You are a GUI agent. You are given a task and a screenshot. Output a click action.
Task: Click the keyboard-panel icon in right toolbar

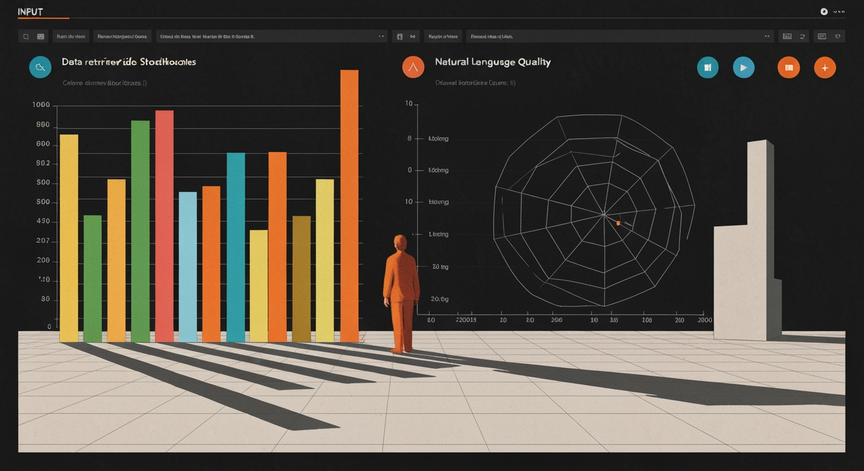coord(787,36)
